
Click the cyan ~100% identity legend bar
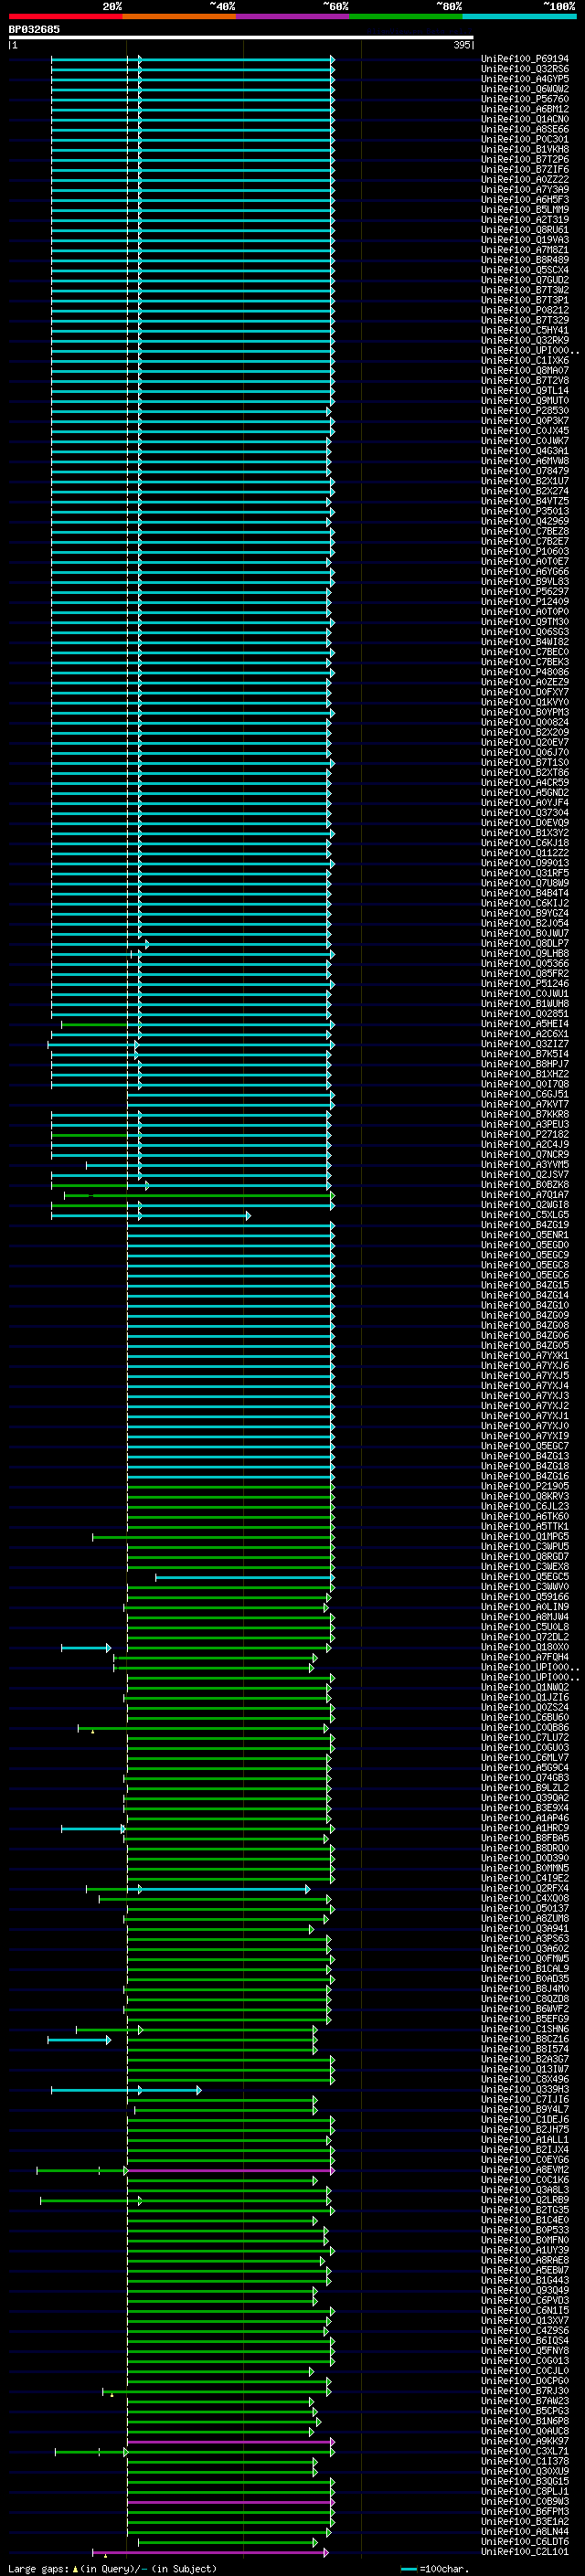519,16
